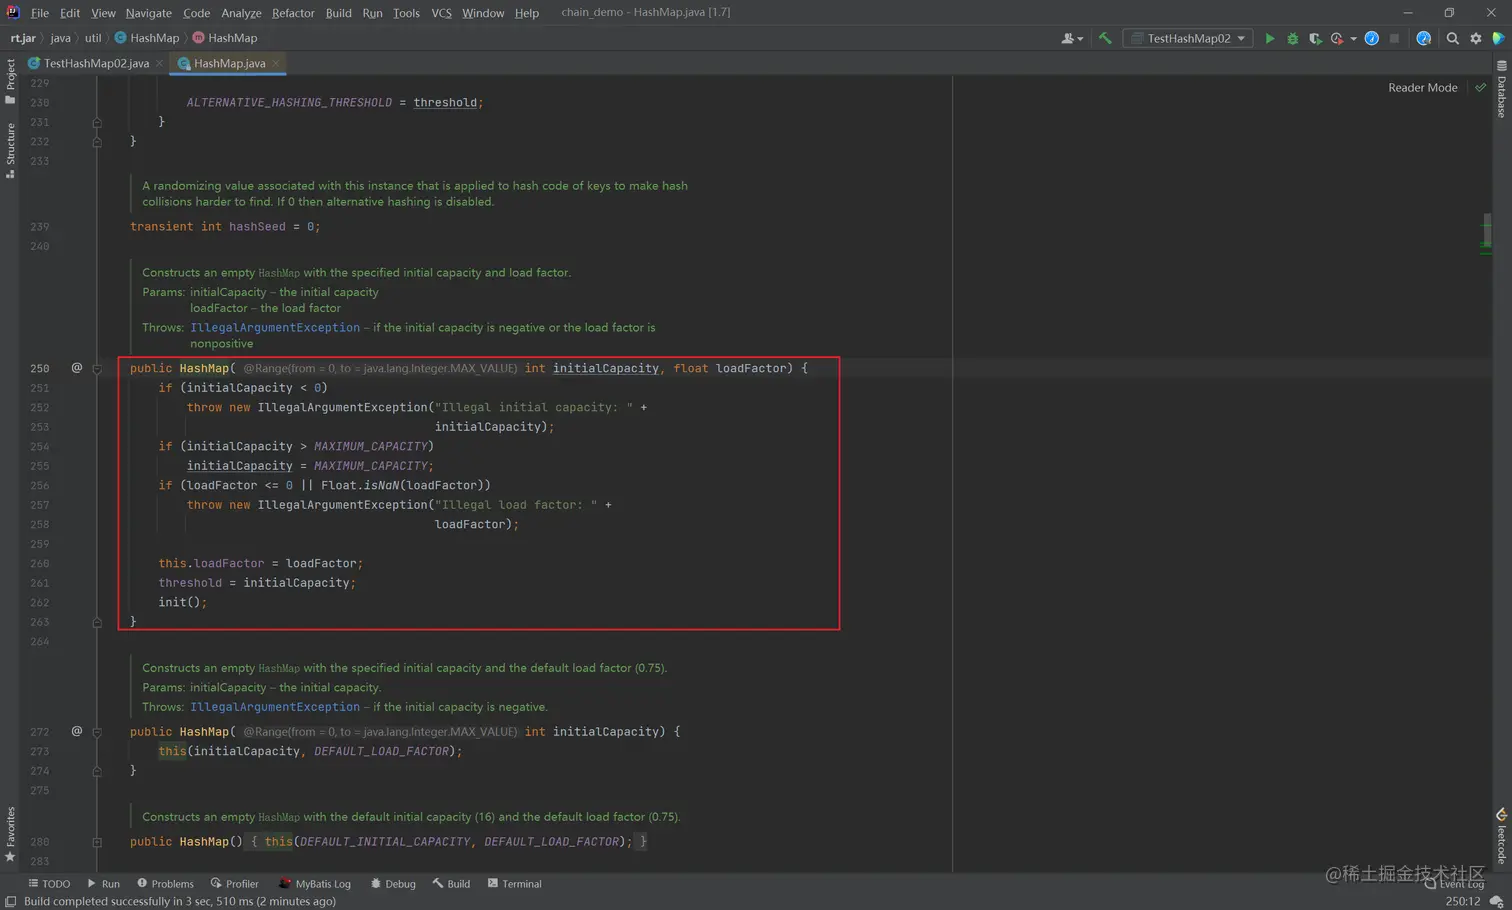
Task: Open the Problems tool window
Action: [x=165, y=884]
